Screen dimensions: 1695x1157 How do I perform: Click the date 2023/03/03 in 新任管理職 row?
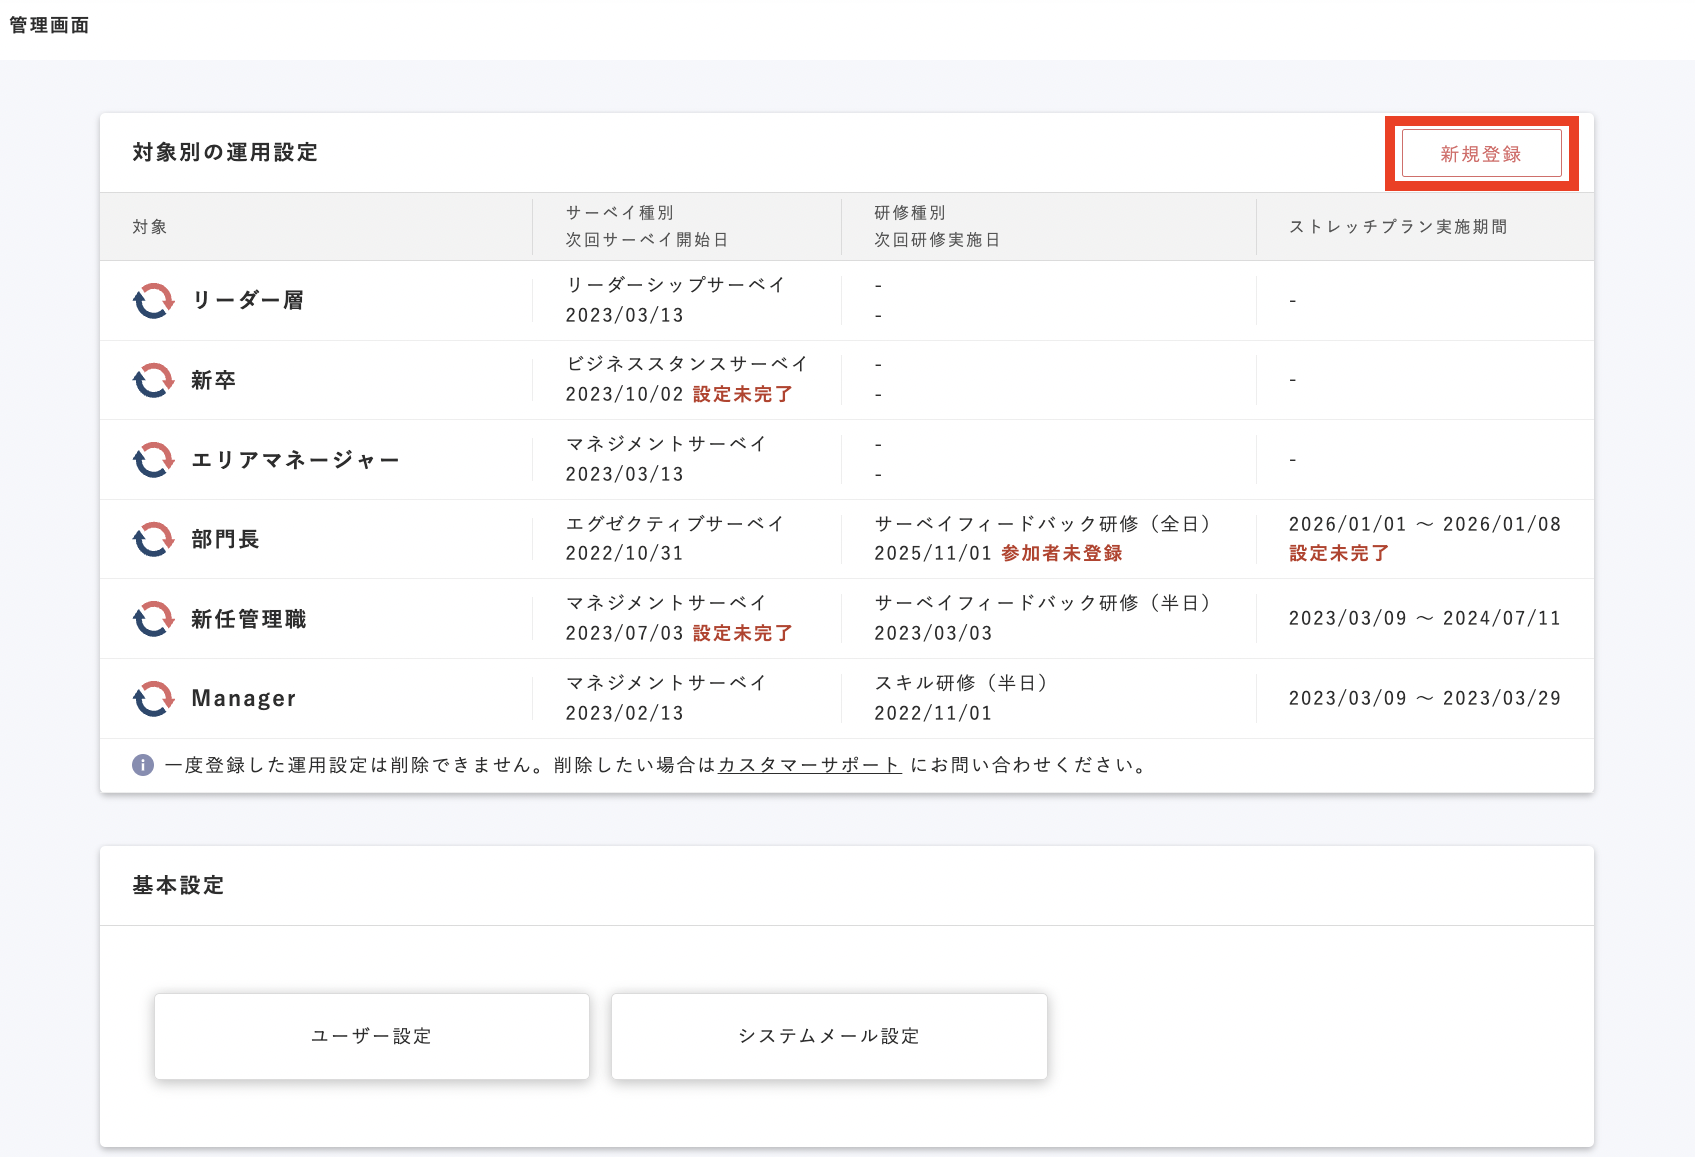[x=934, y=633]
